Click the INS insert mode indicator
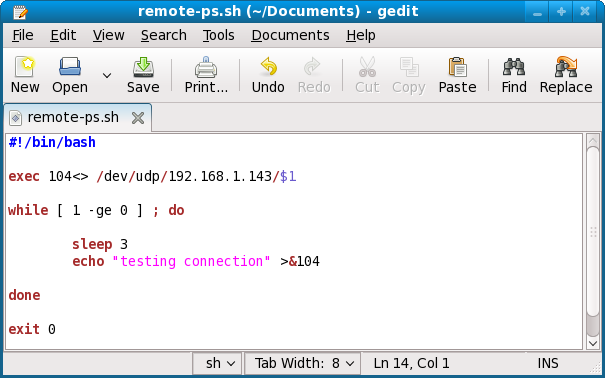Screen dimensions: 605x378 (x=548, y=363)
